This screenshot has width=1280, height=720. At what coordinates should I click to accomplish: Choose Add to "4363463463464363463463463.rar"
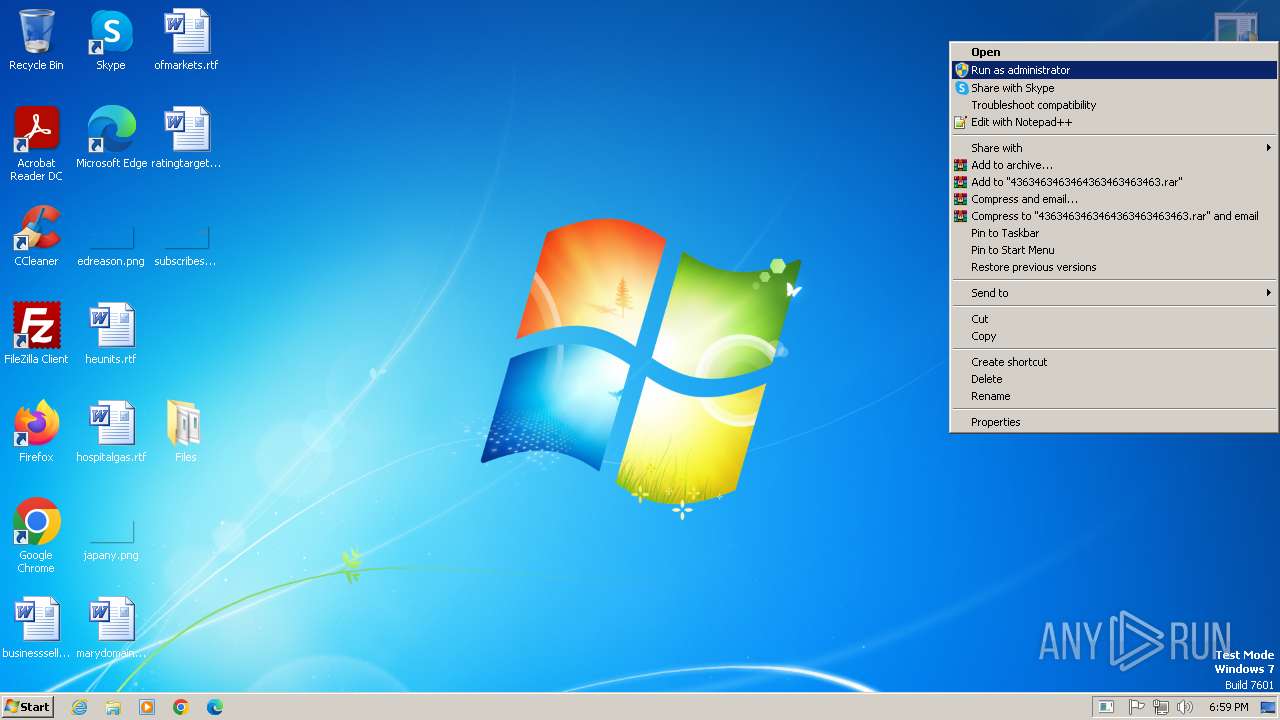pyautogui.click(x=1114, y=182)
